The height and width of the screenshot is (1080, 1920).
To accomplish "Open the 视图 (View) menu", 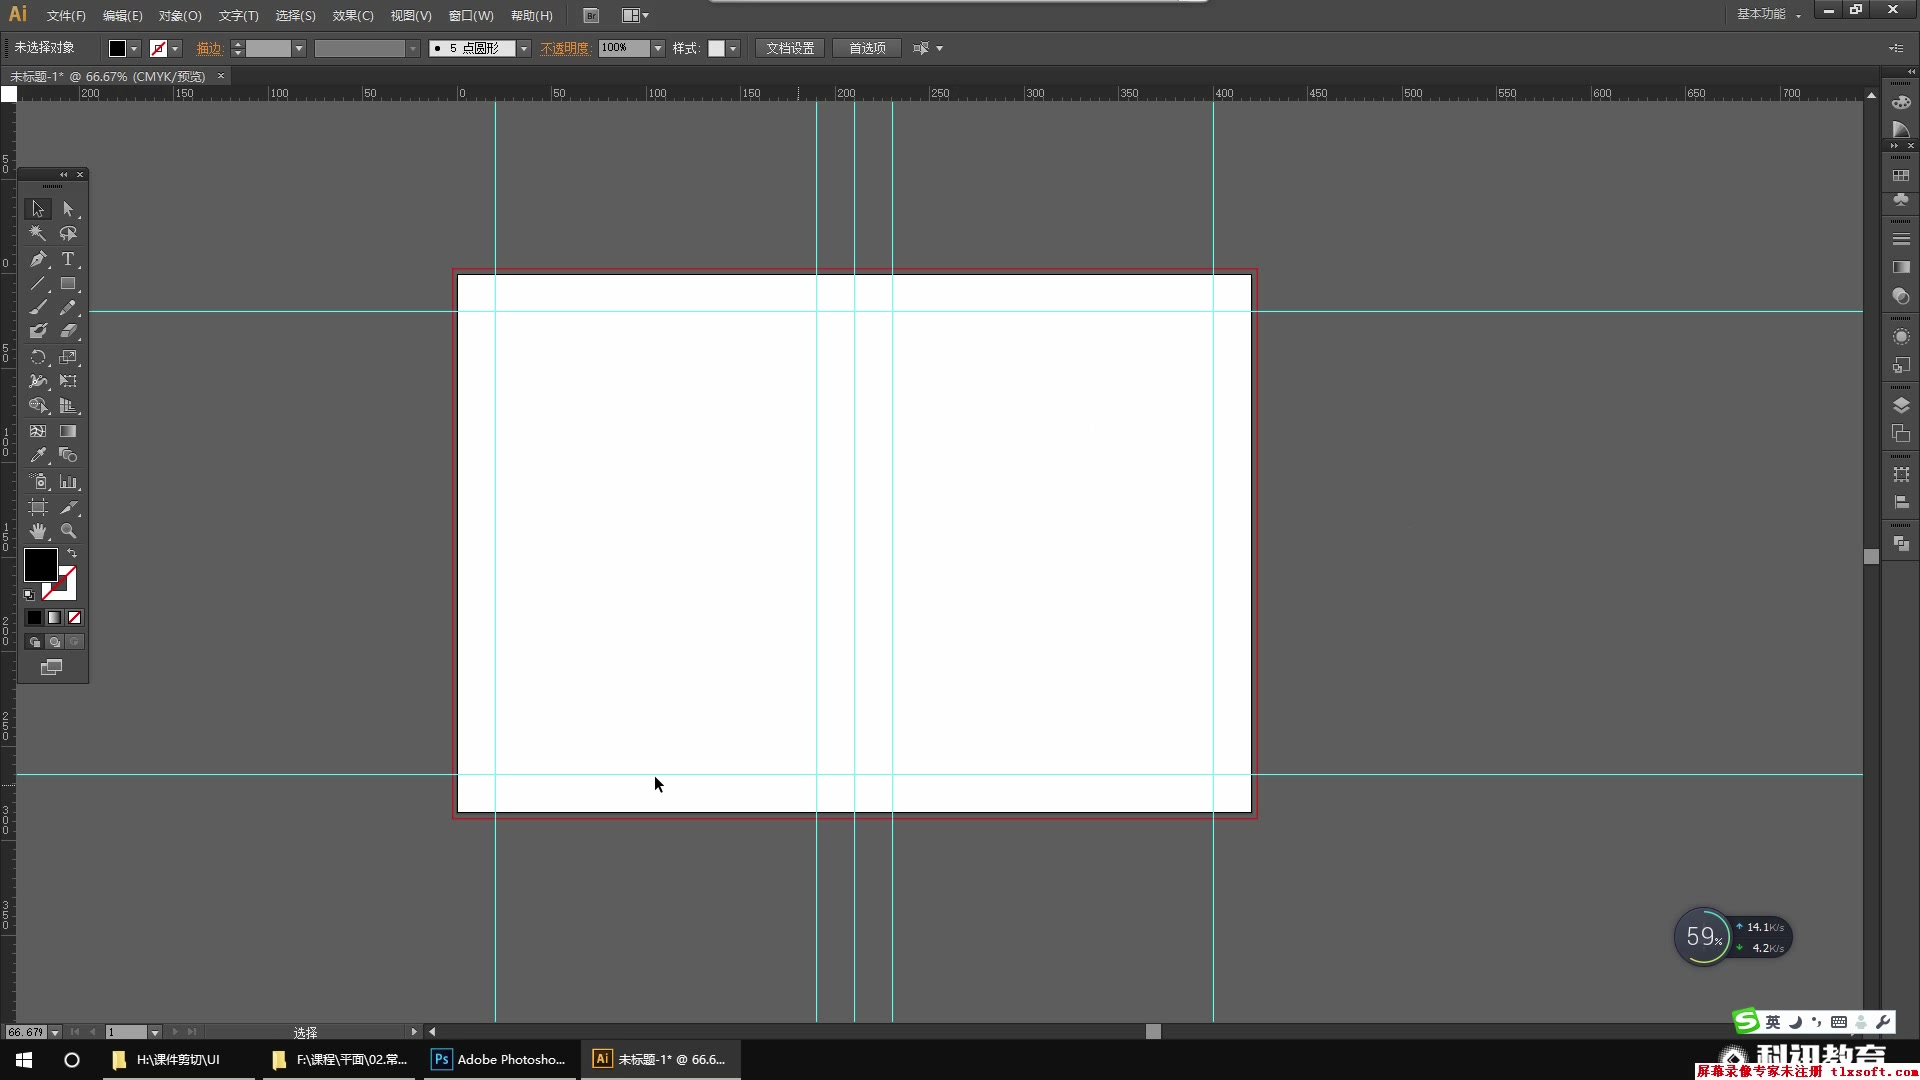I will 409,15.
